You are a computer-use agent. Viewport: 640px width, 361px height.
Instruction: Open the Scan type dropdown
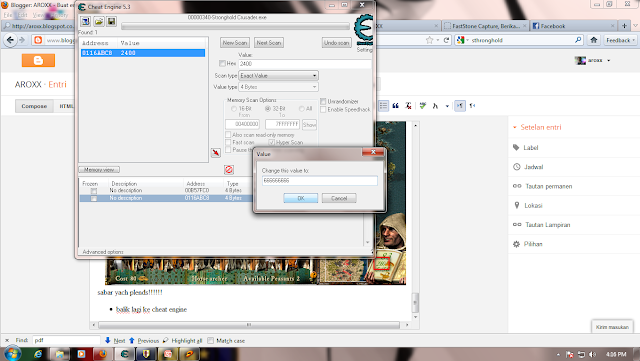[x=278, y=76]
